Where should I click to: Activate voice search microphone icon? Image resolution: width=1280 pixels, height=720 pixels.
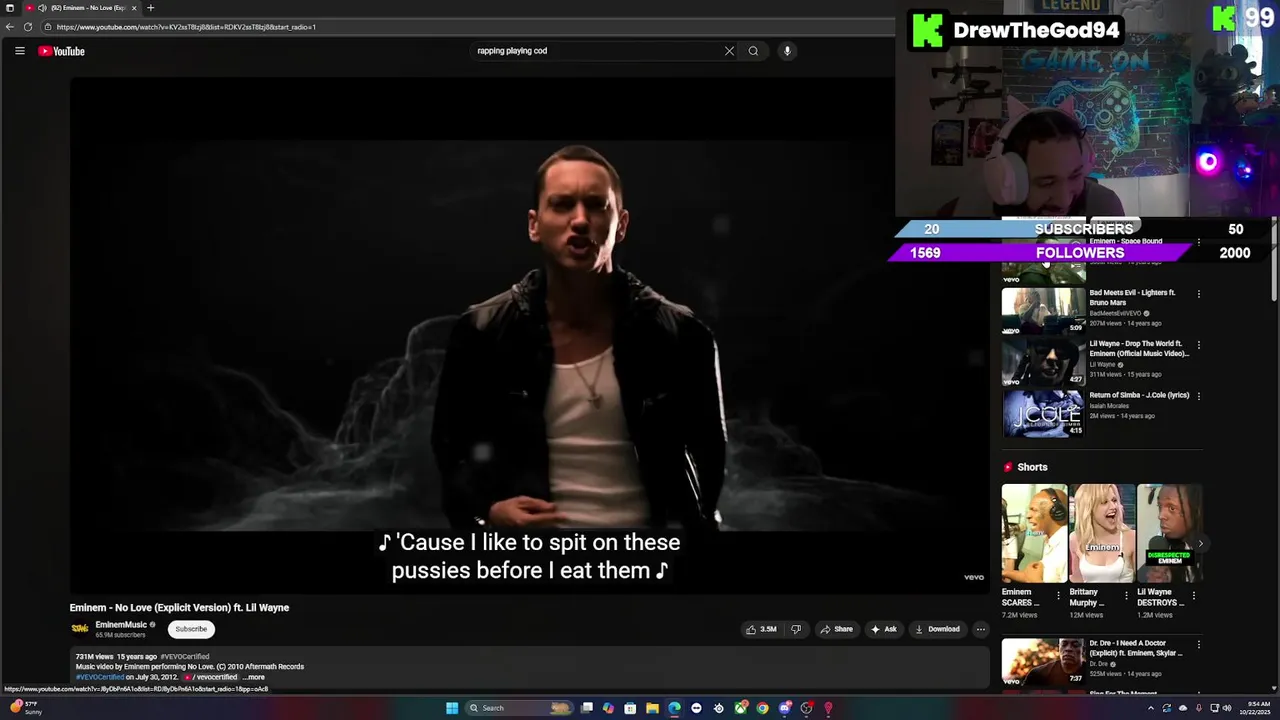787,51
